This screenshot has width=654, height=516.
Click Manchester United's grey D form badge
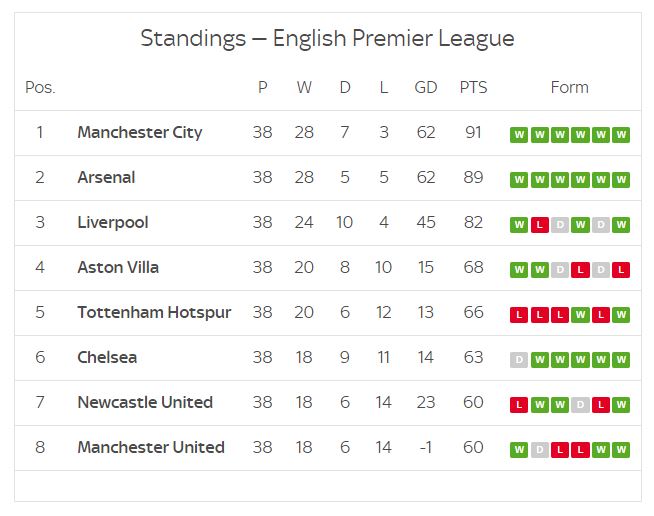tap(539, 450)
